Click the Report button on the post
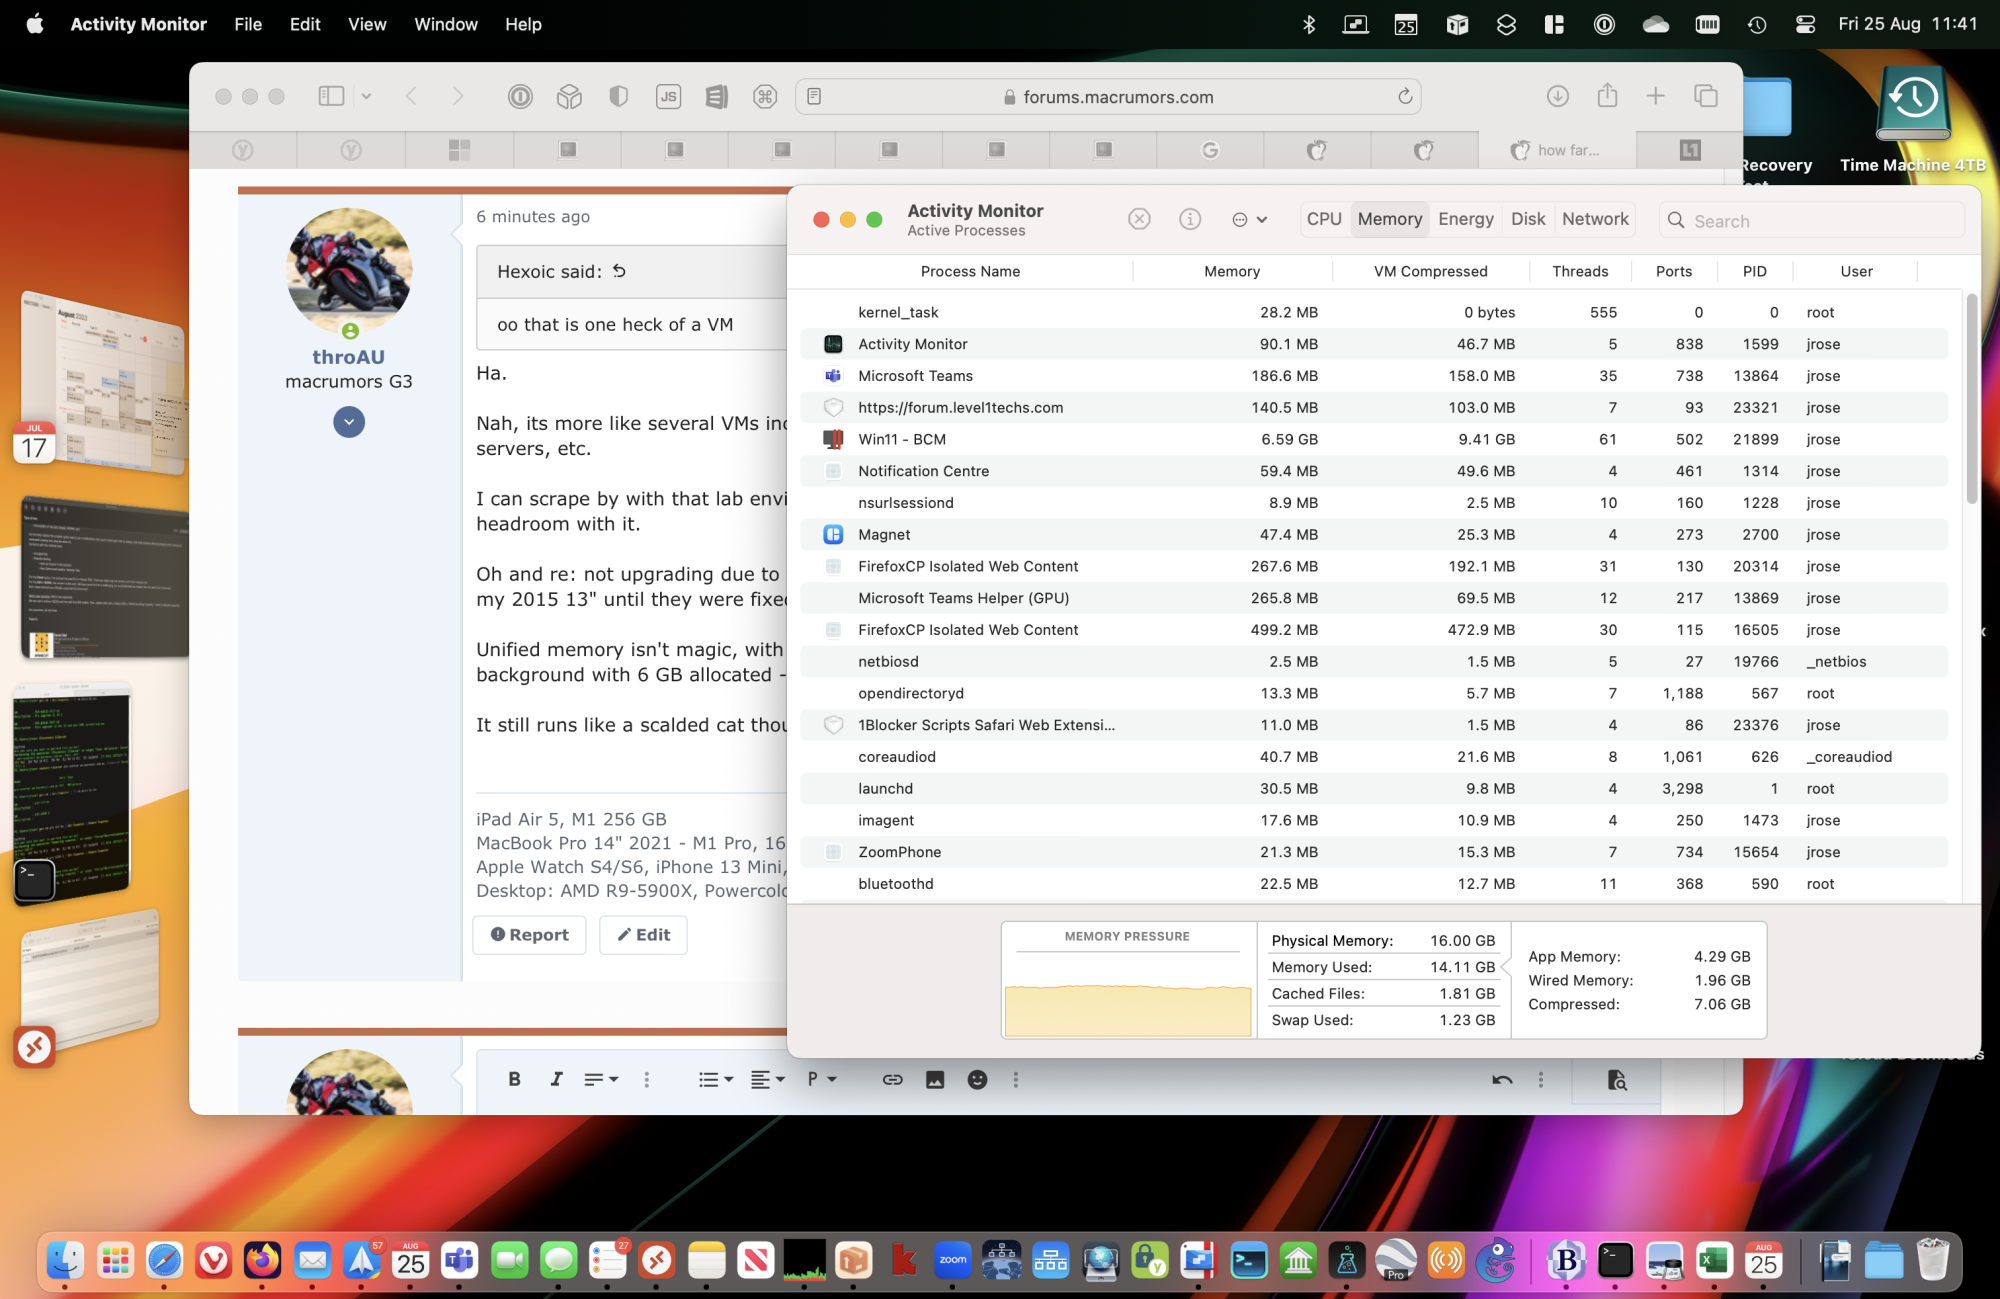 point(529,934)
